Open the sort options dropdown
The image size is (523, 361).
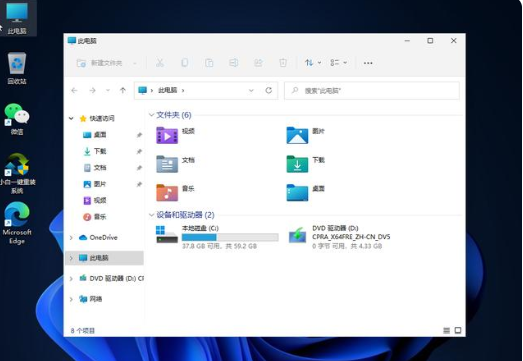(x=313, y=63)
